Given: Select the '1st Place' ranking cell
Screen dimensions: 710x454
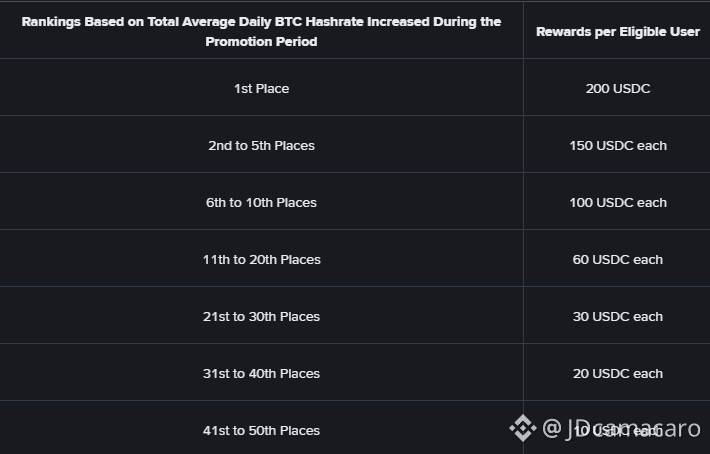Looking at the screenshot, I should 261,89.
